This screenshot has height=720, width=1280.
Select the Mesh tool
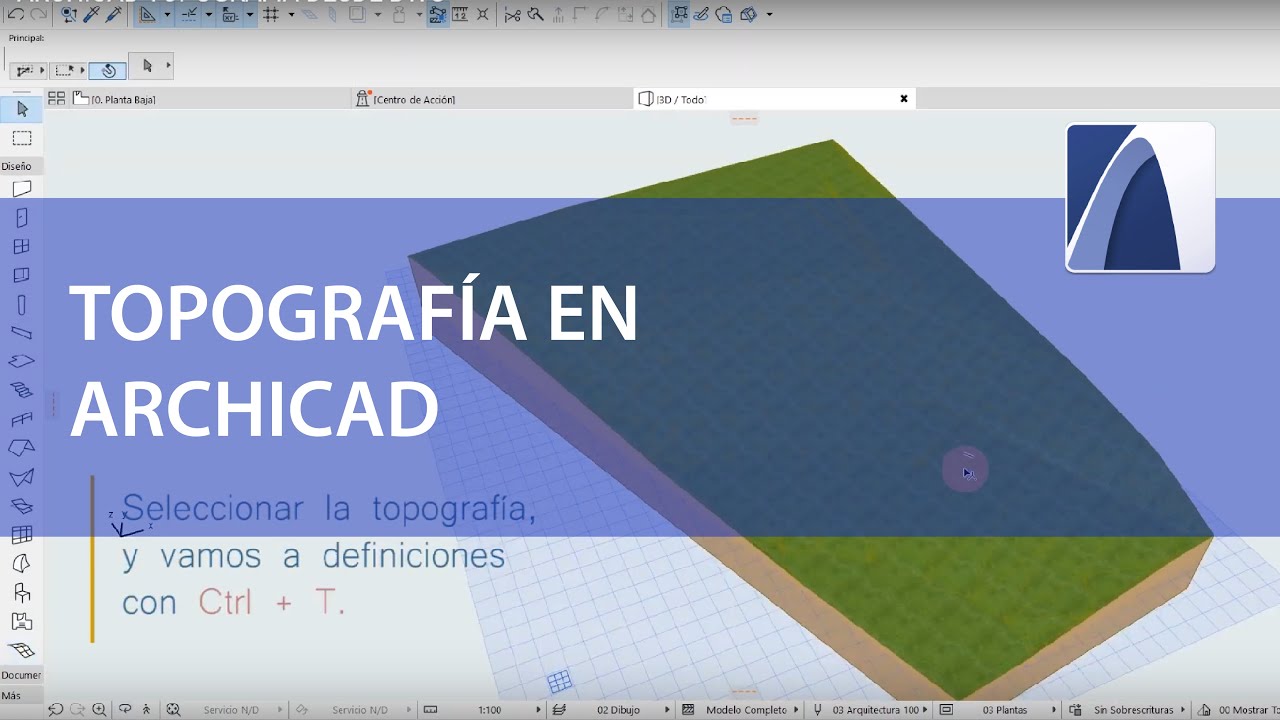point(22,651)
